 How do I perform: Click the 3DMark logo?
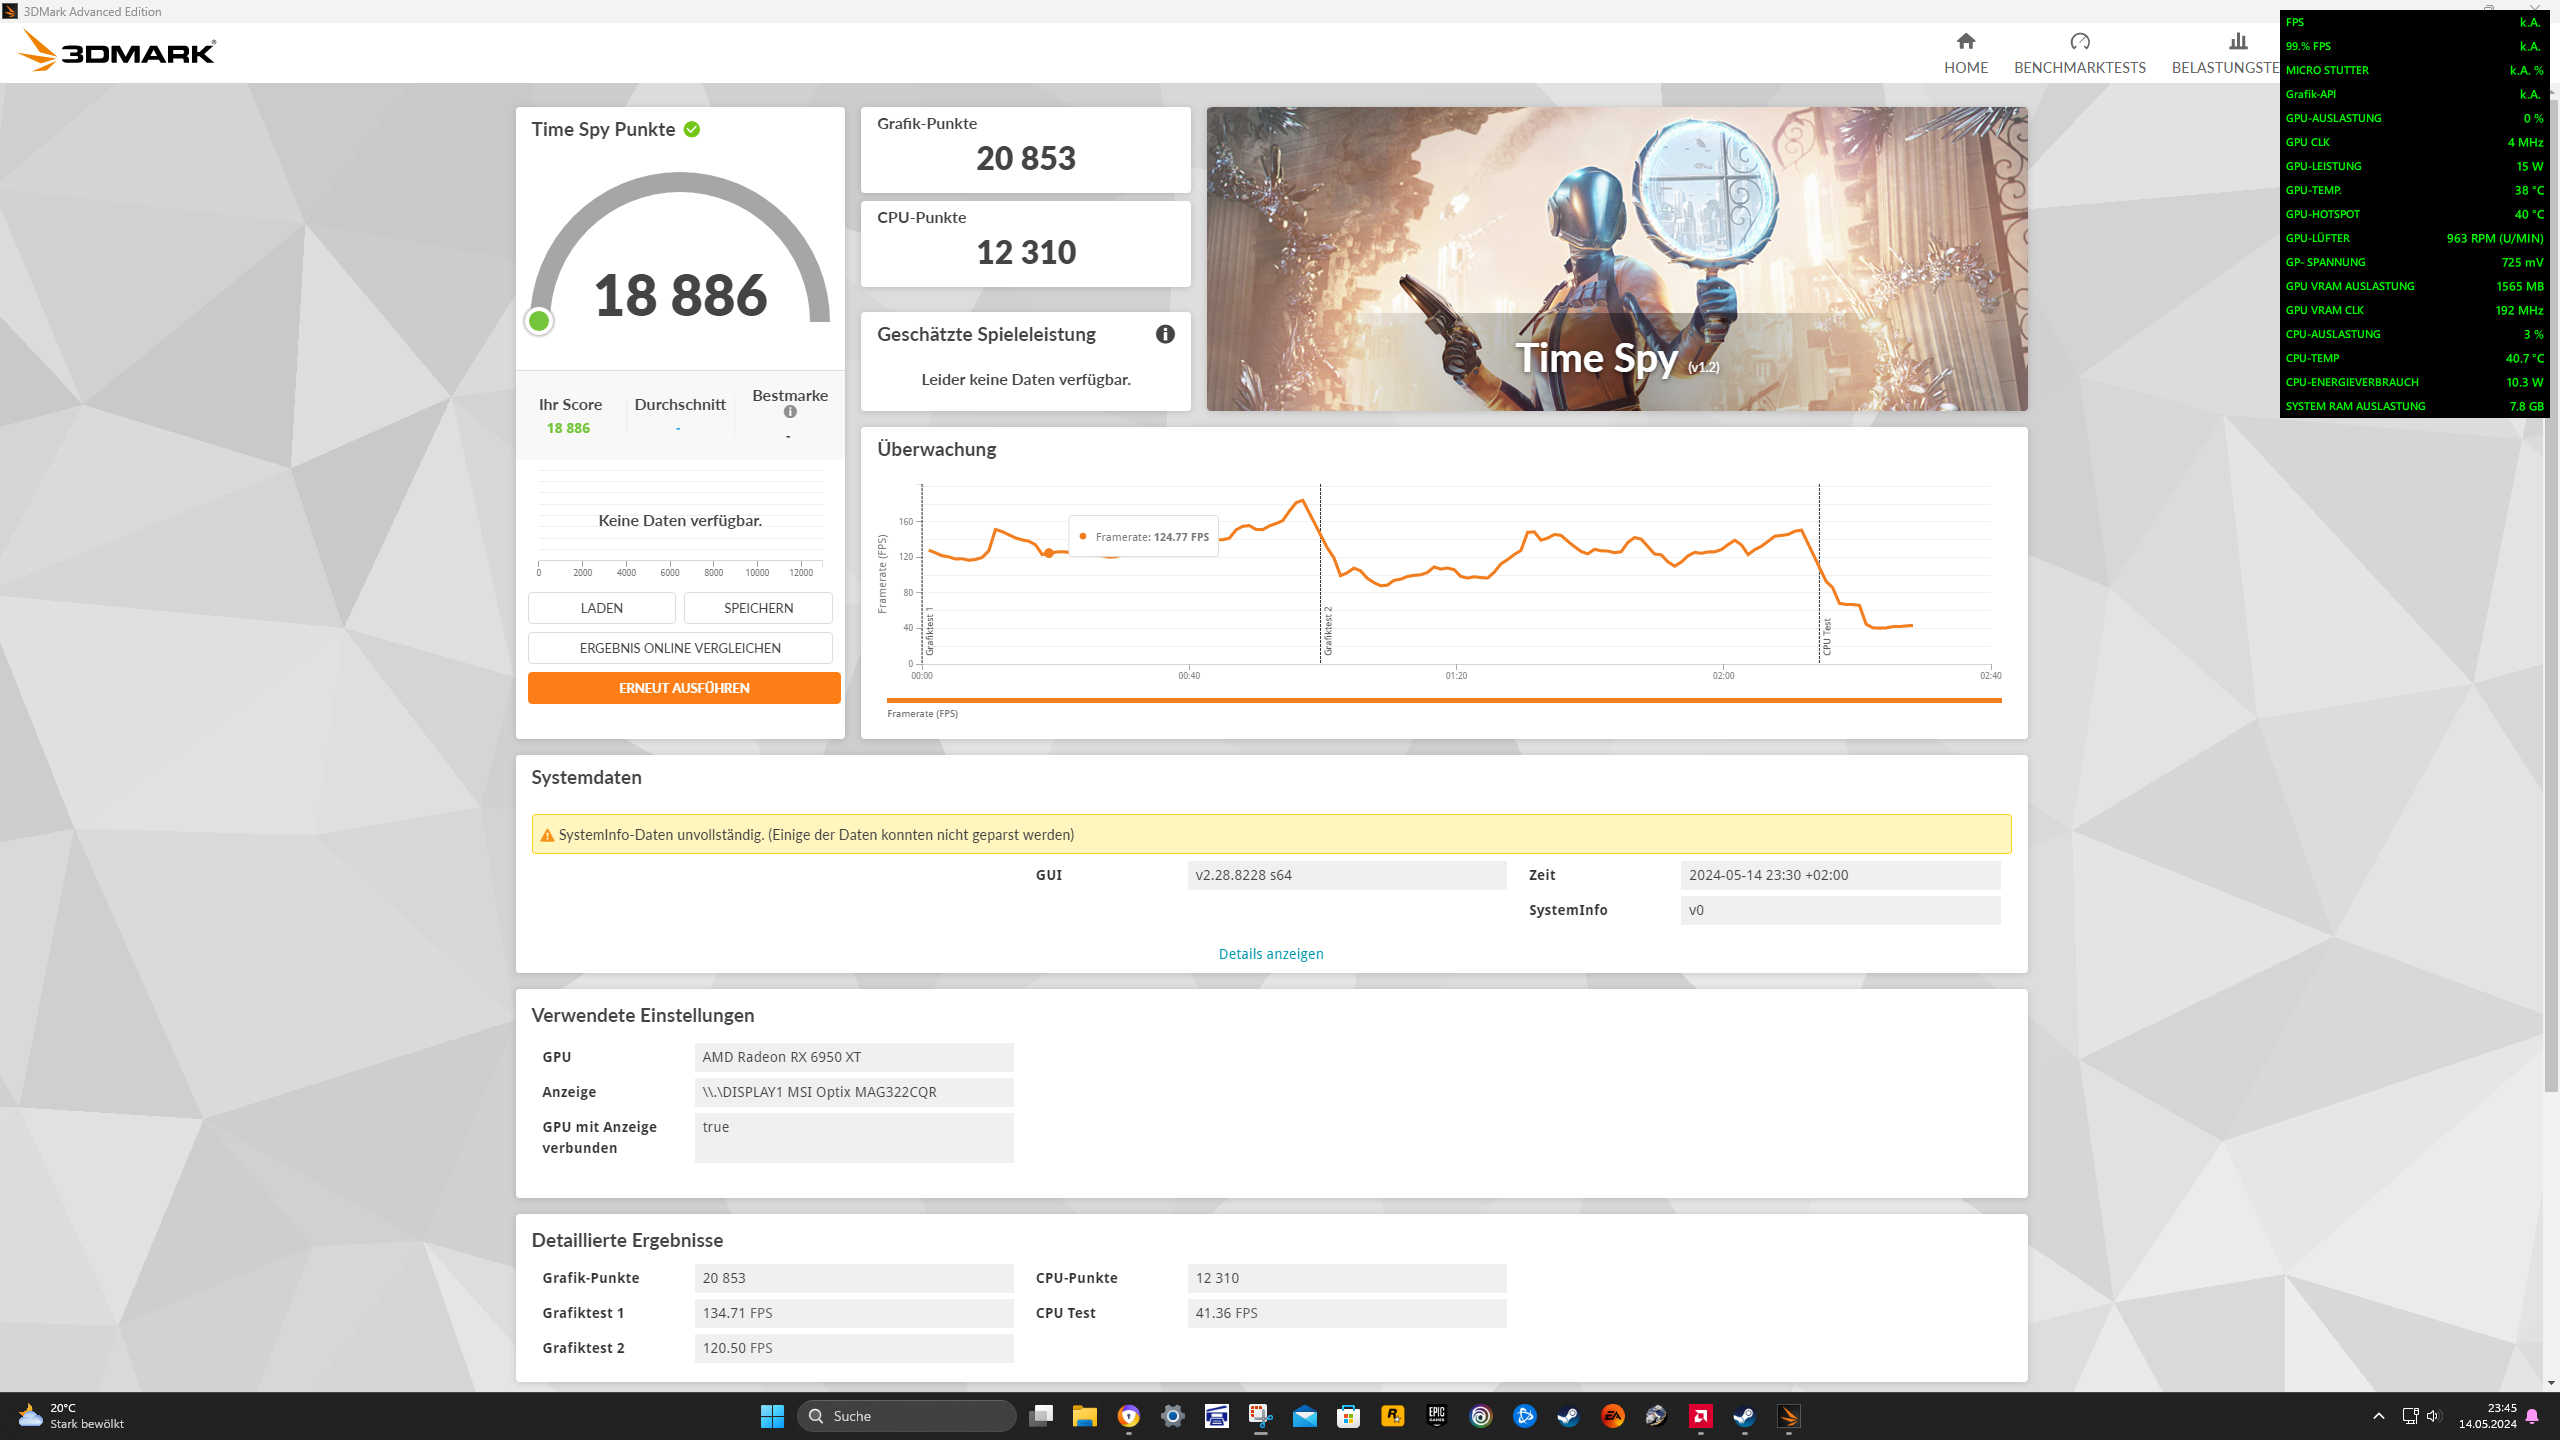point(118,51)
